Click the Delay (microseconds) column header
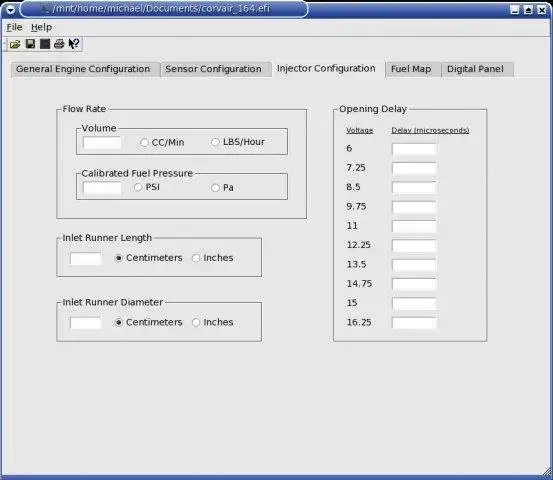 (x=430, y=130)
